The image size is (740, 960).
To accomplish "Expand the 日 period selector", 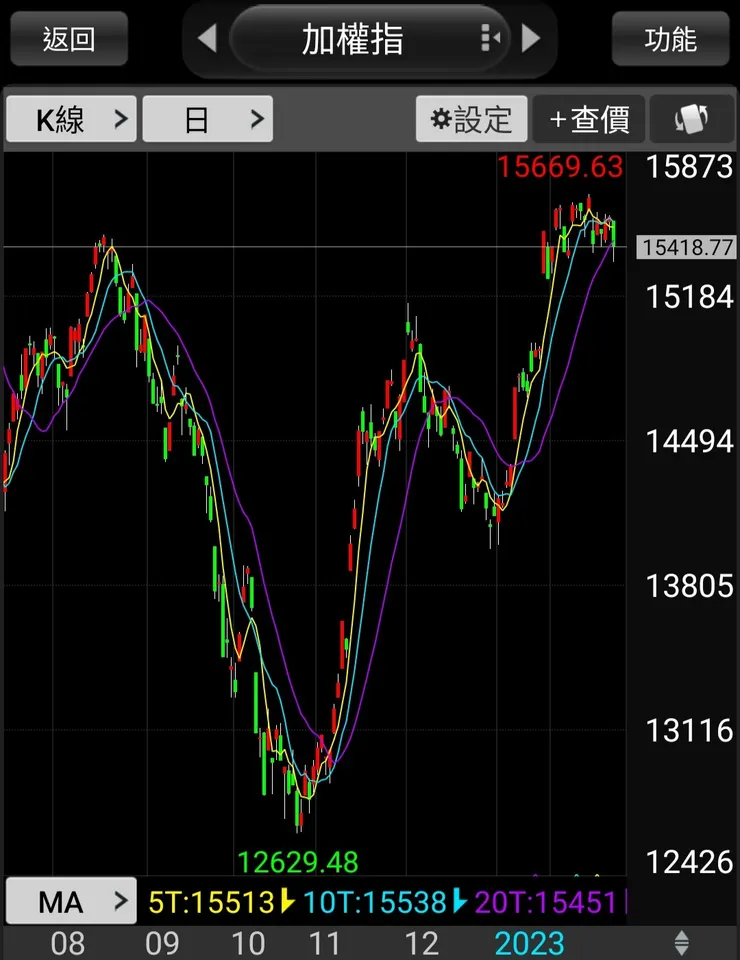I will [207, 119].
